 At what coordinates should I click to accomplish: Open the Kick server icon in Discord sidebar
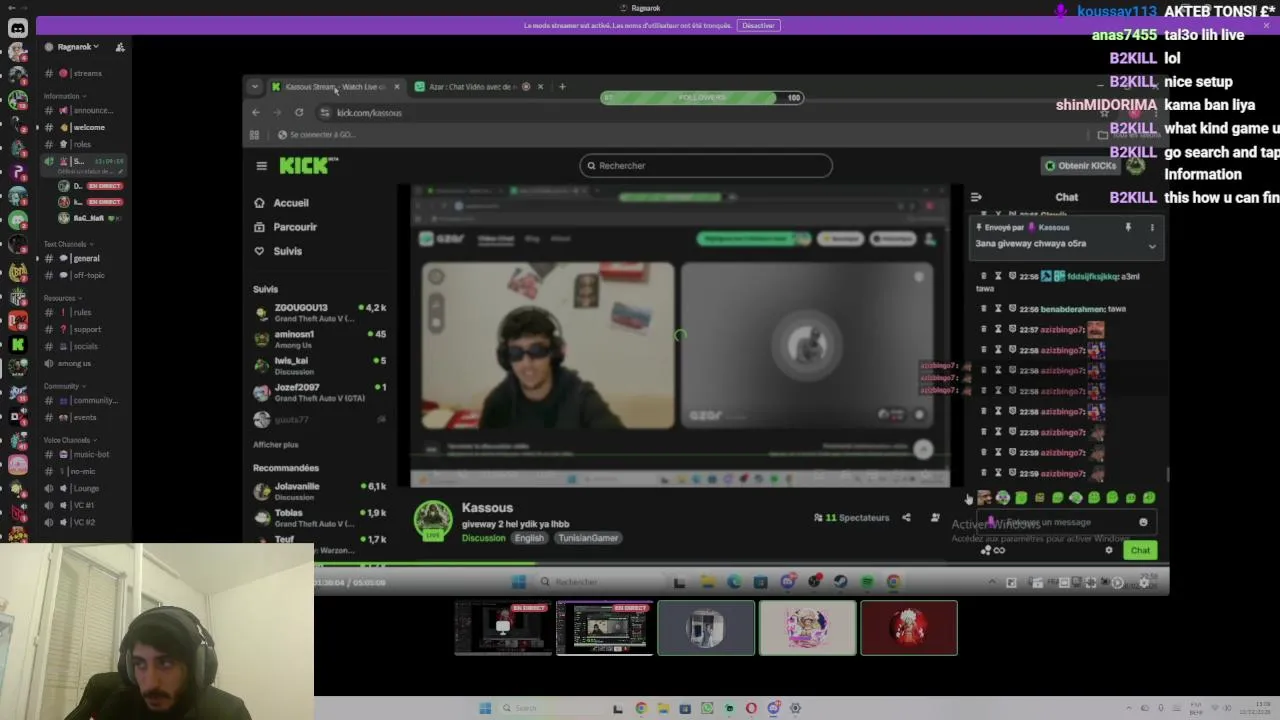18,344
